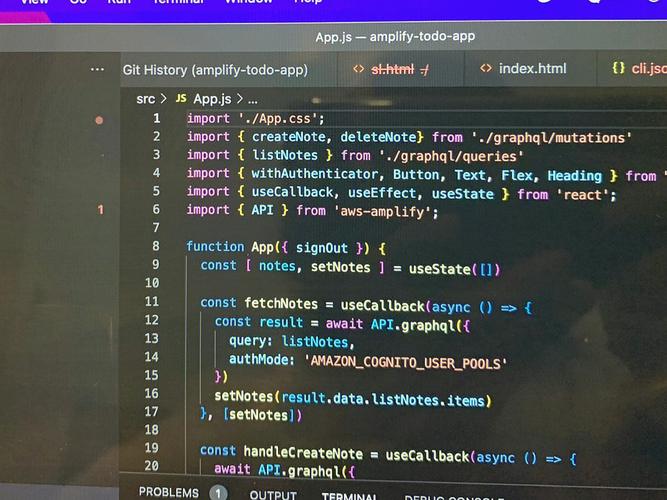
Task: Switch to the index.html tab
Action: [x=532, y=69]
